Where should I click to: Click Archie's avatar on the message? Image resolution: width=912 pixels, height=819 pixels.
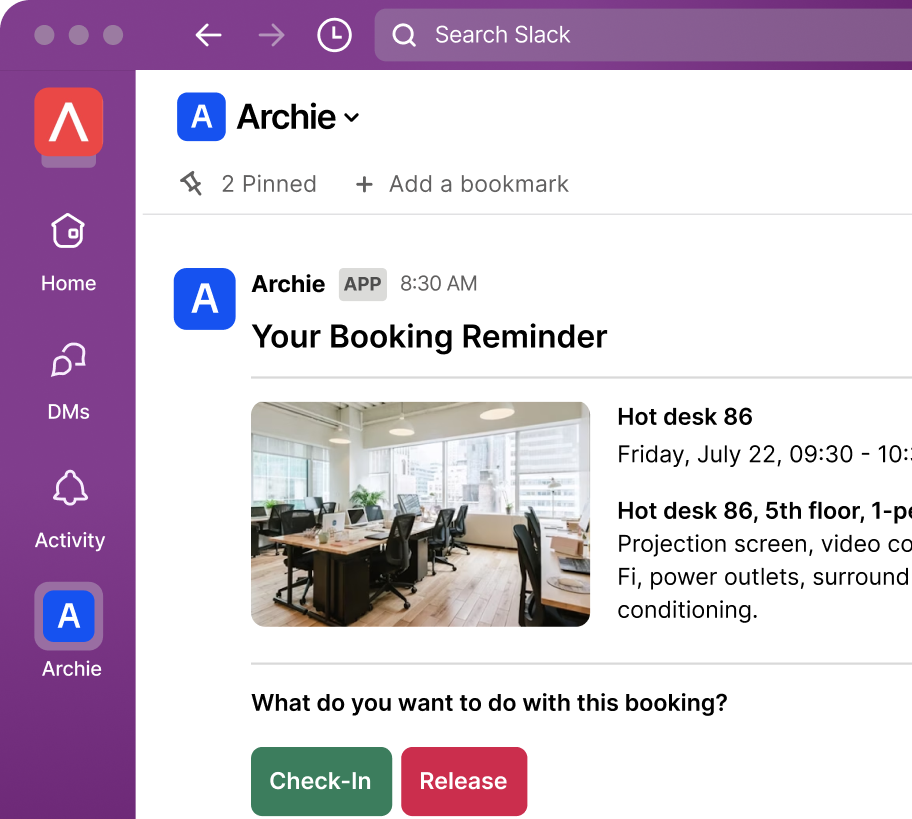204,299
